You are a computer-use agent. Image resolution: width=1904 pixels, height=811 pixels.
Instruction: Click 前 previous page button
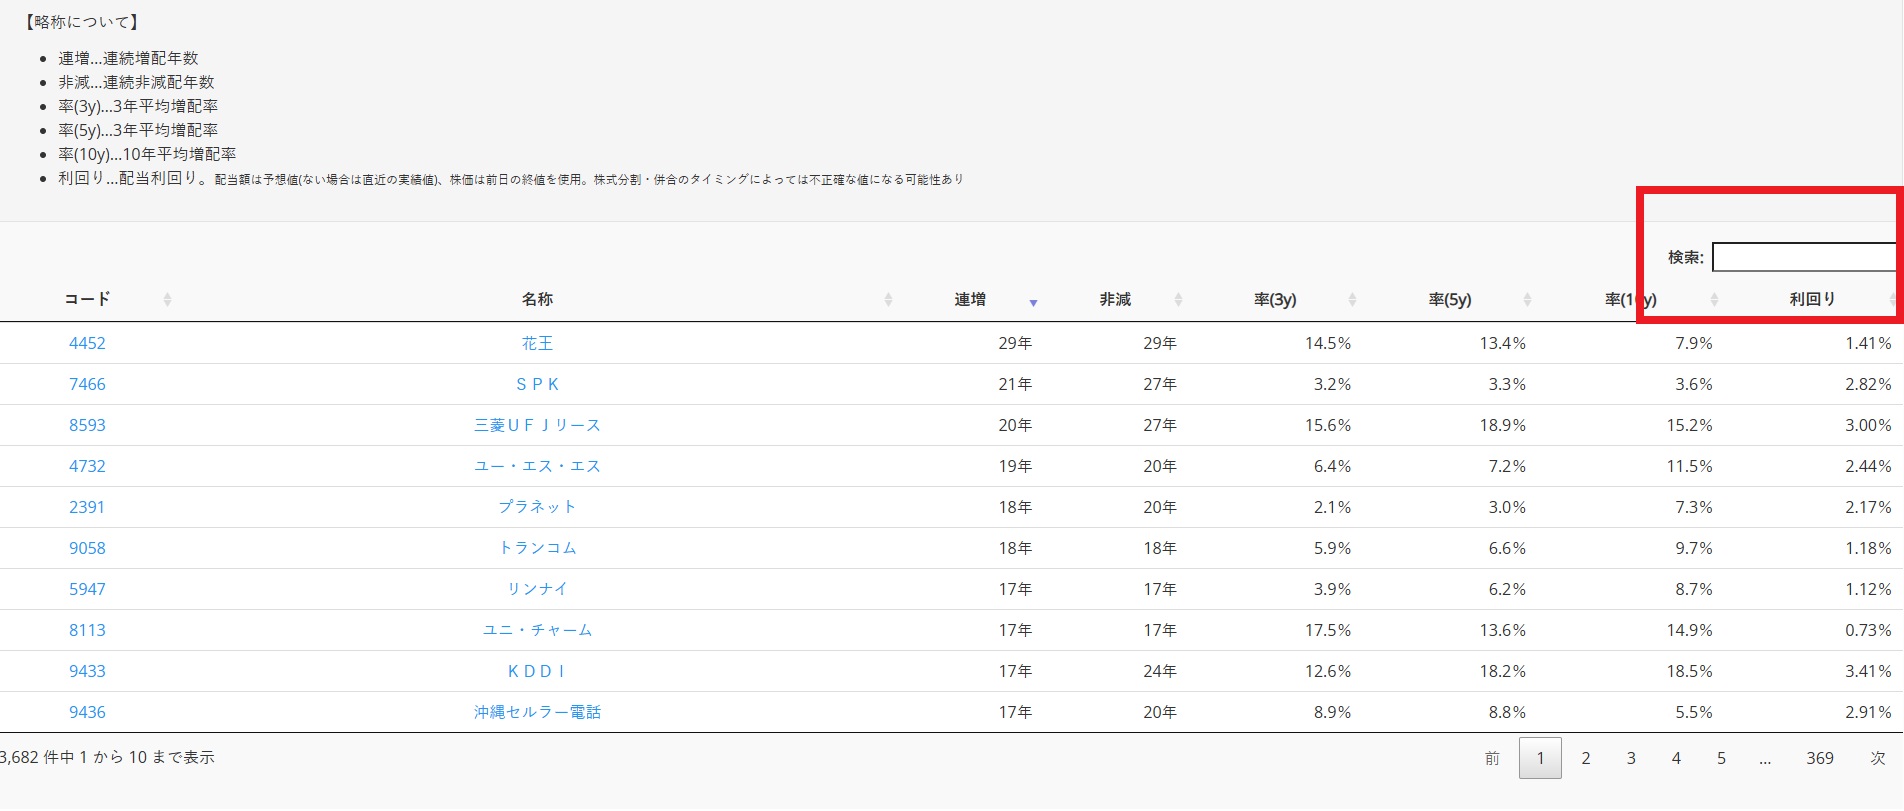click(x=1492, y=759)
